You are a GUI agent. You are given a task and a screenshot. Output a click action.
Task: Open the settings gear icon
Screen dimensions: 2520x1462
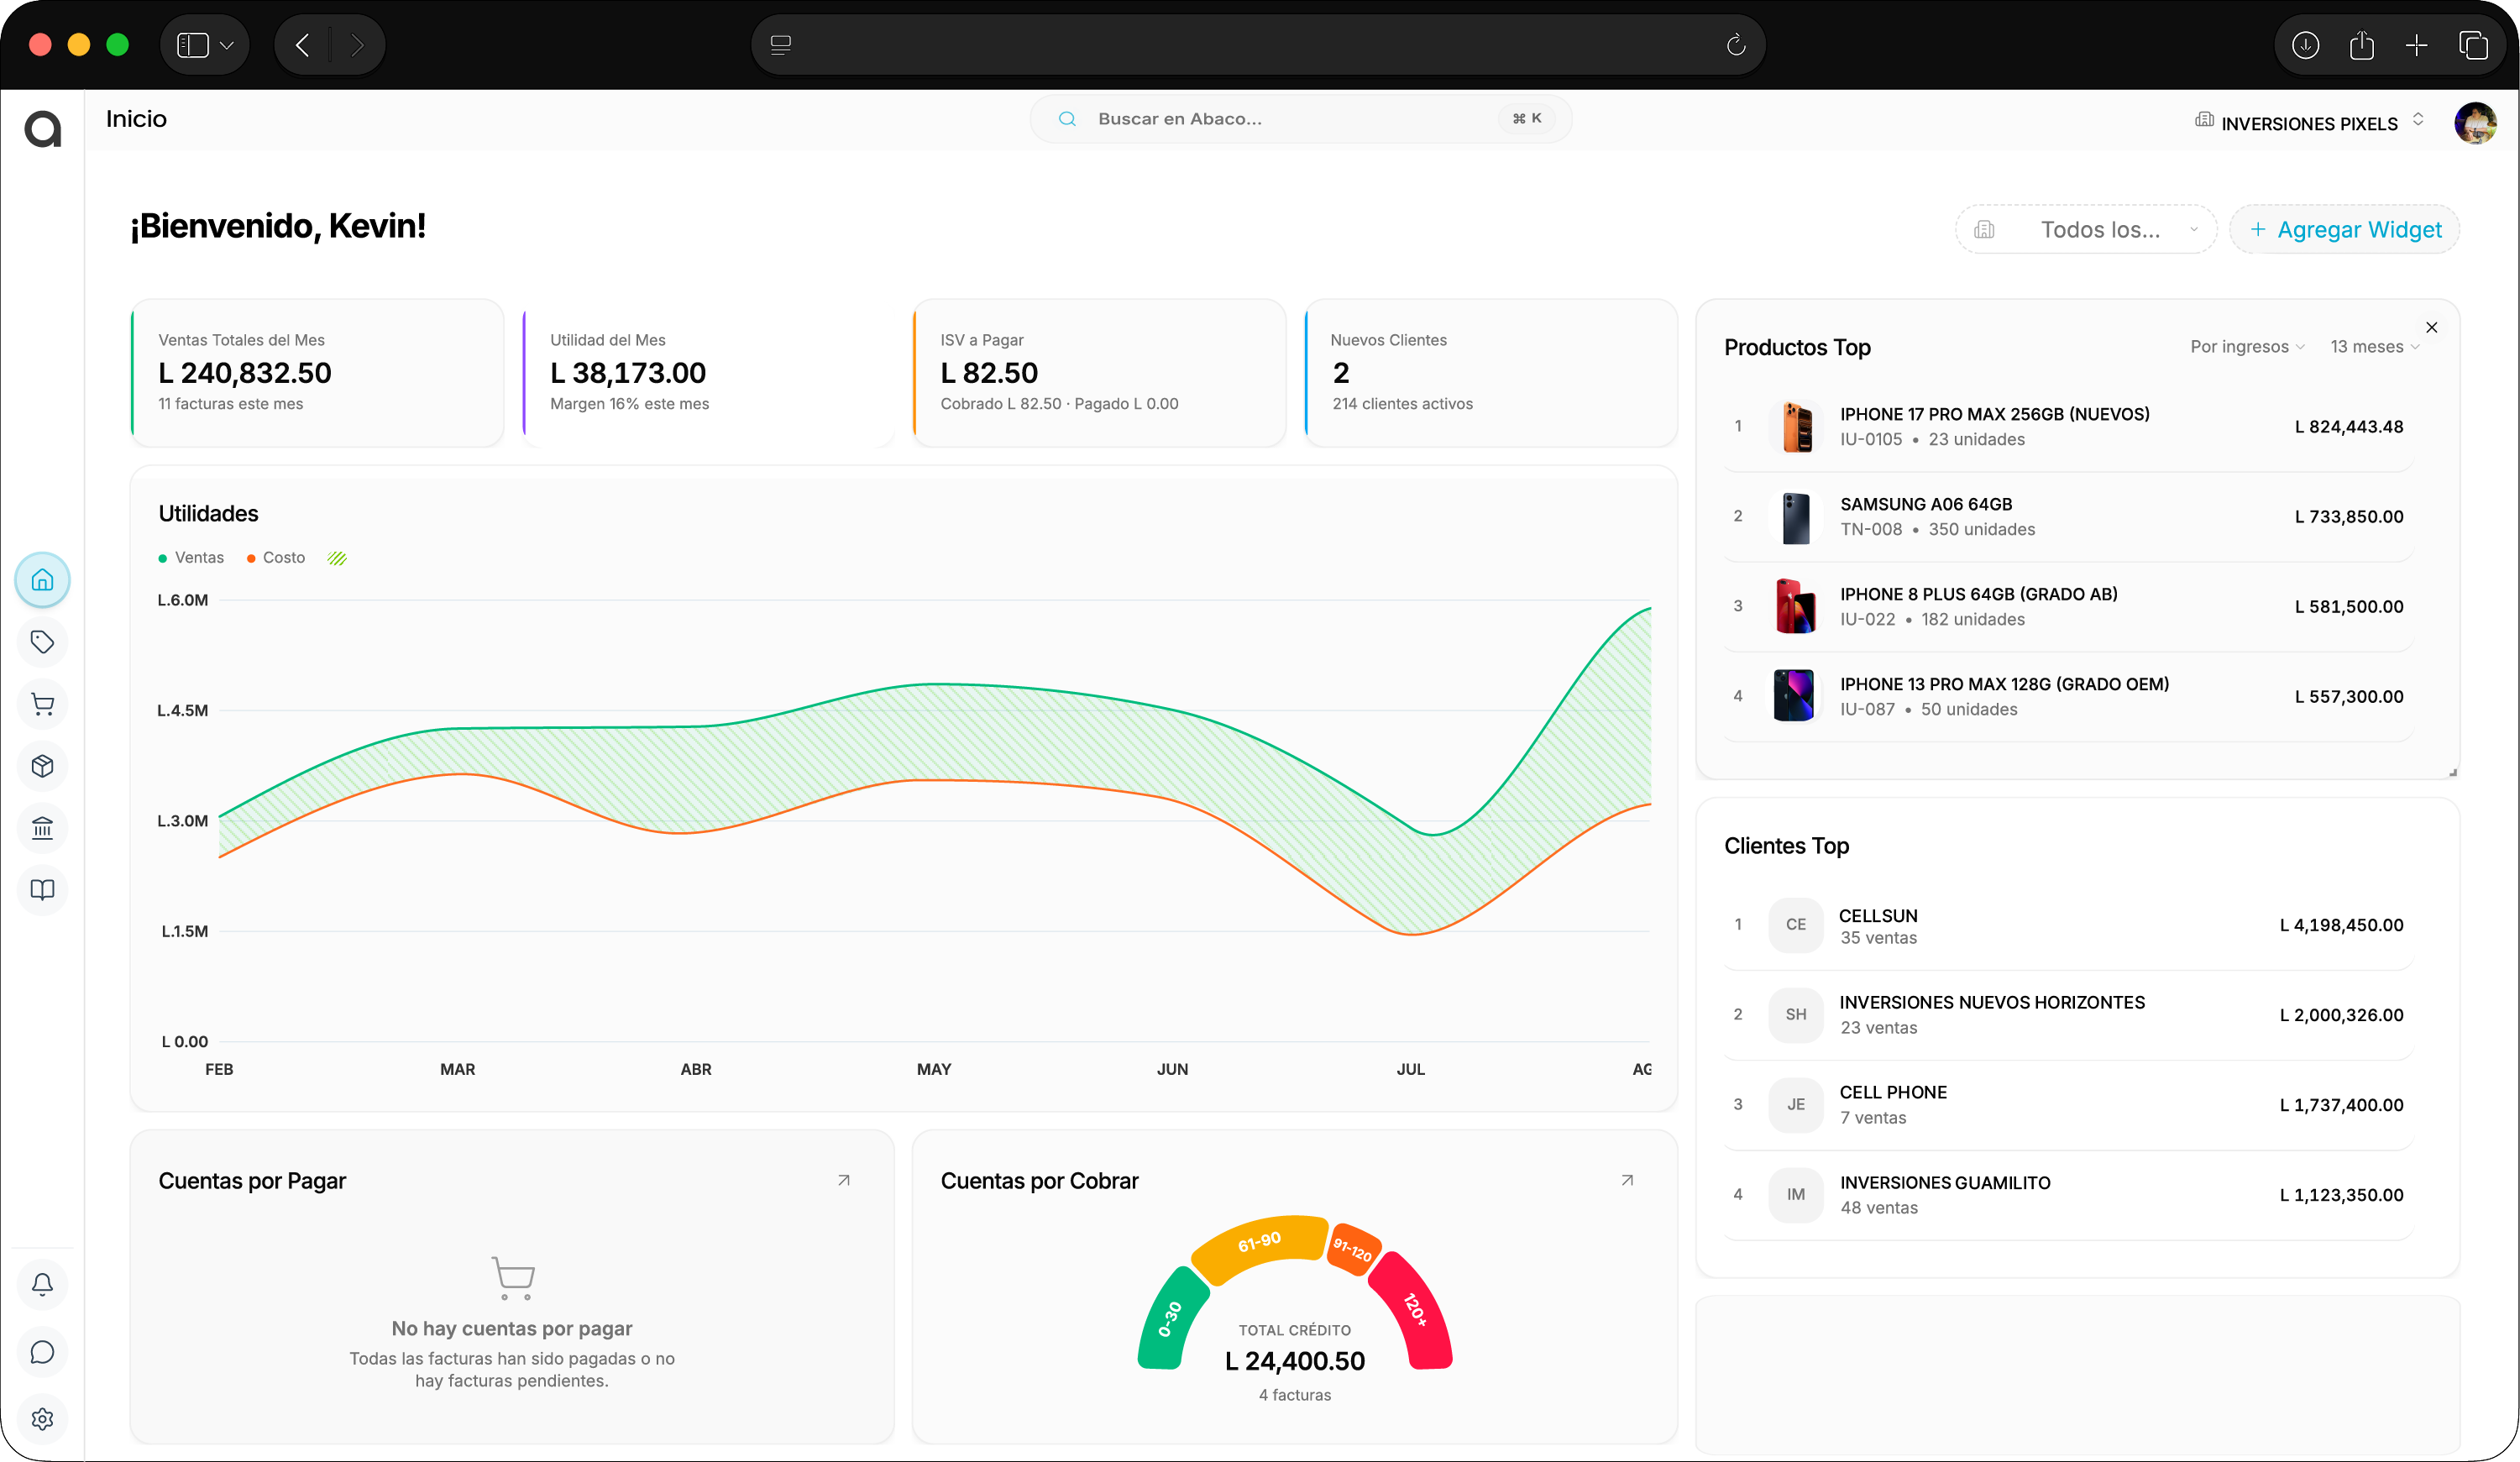click(x=42, y=1419)
